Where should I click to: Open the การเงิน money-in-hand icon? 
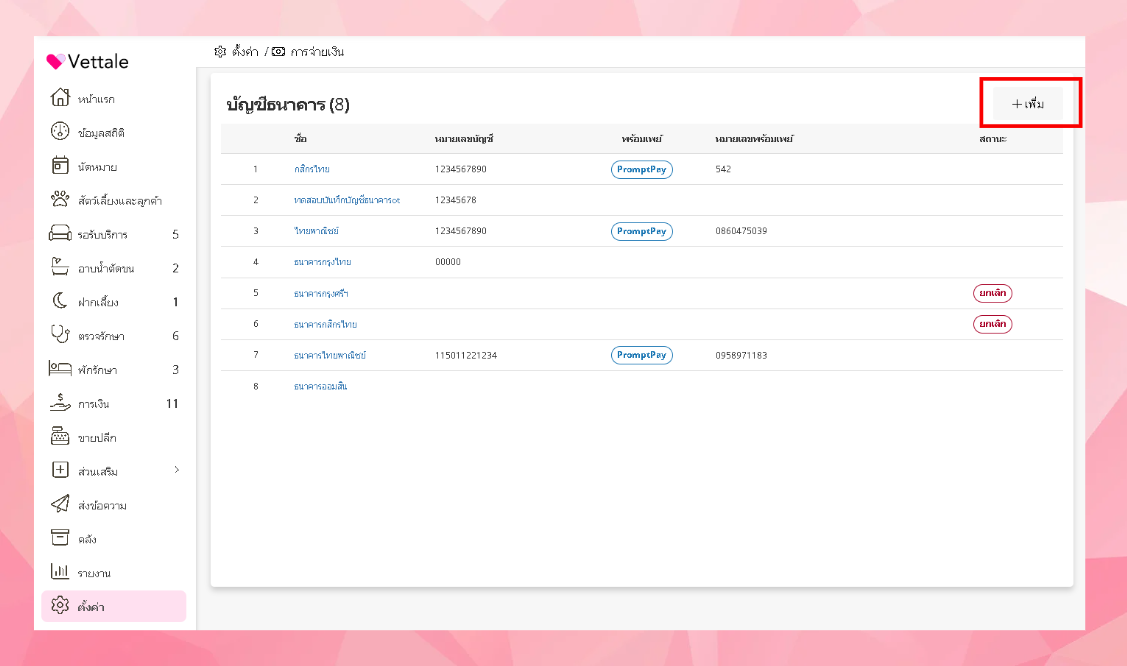pos(60,402)
